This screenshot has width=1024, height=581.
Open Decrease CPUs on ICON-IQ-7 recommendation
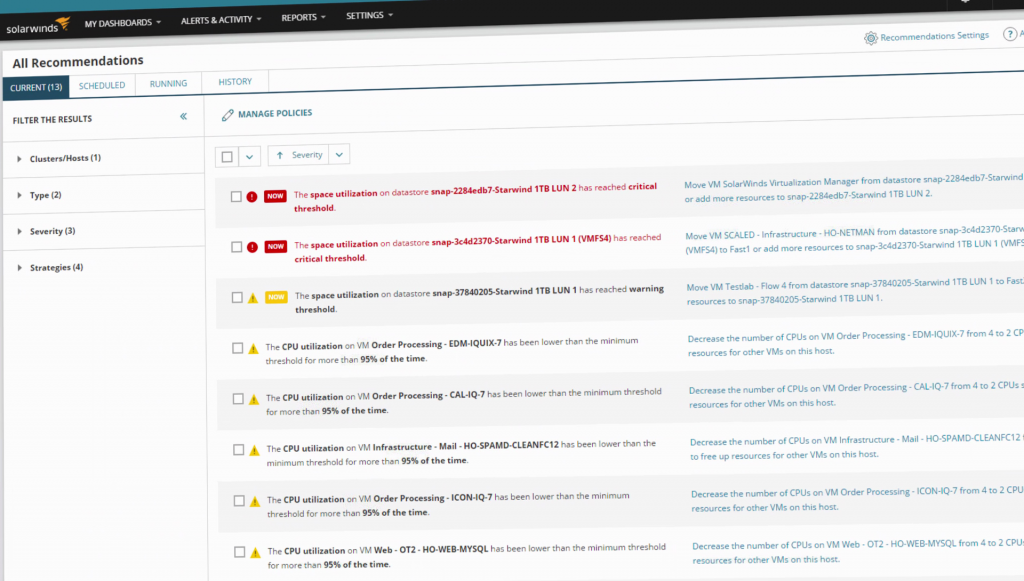pyautogui.click(x=857, y=499)
